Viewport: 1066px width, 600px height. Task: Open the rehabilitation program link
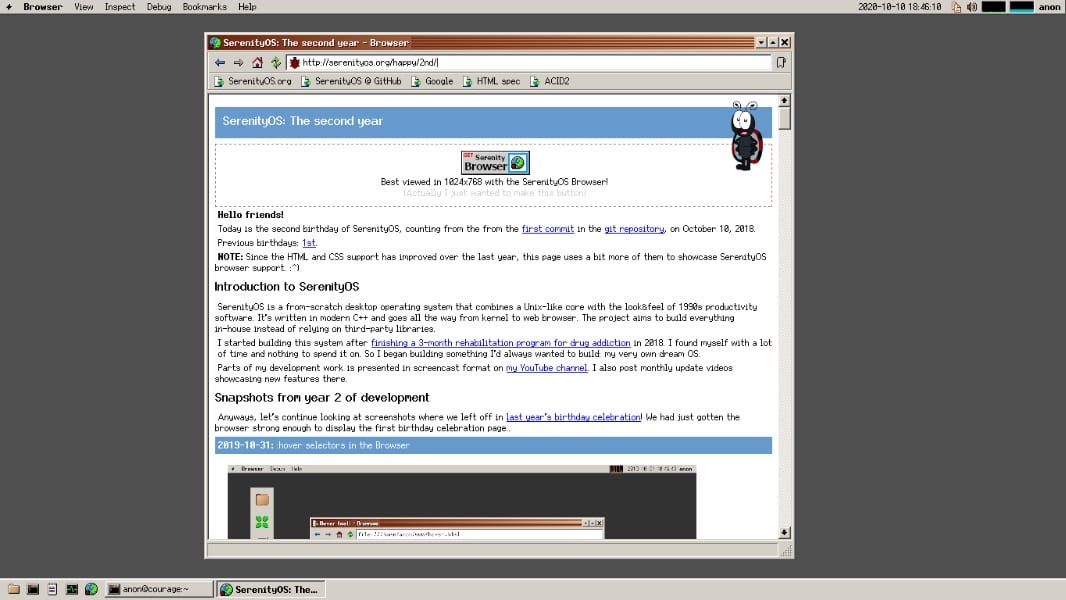click(500, 343)
